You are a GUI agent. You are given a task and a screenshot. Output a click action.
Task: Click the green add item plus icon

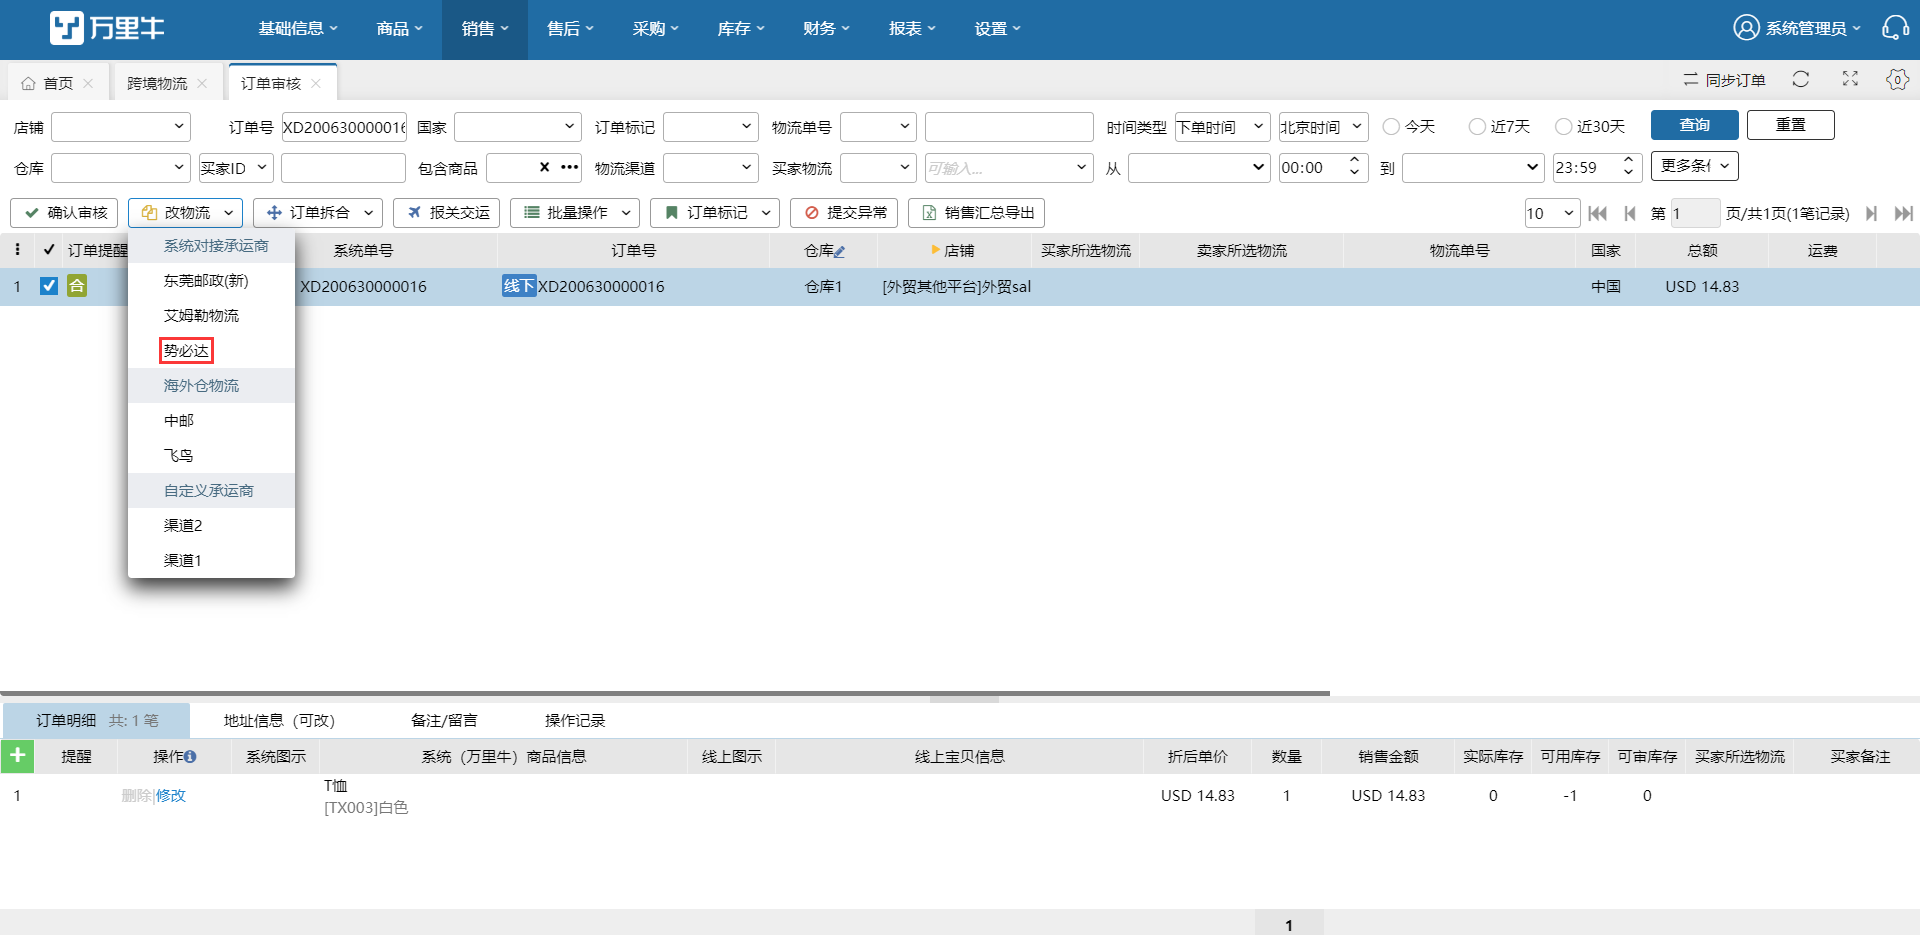click(x=17, y=756)
